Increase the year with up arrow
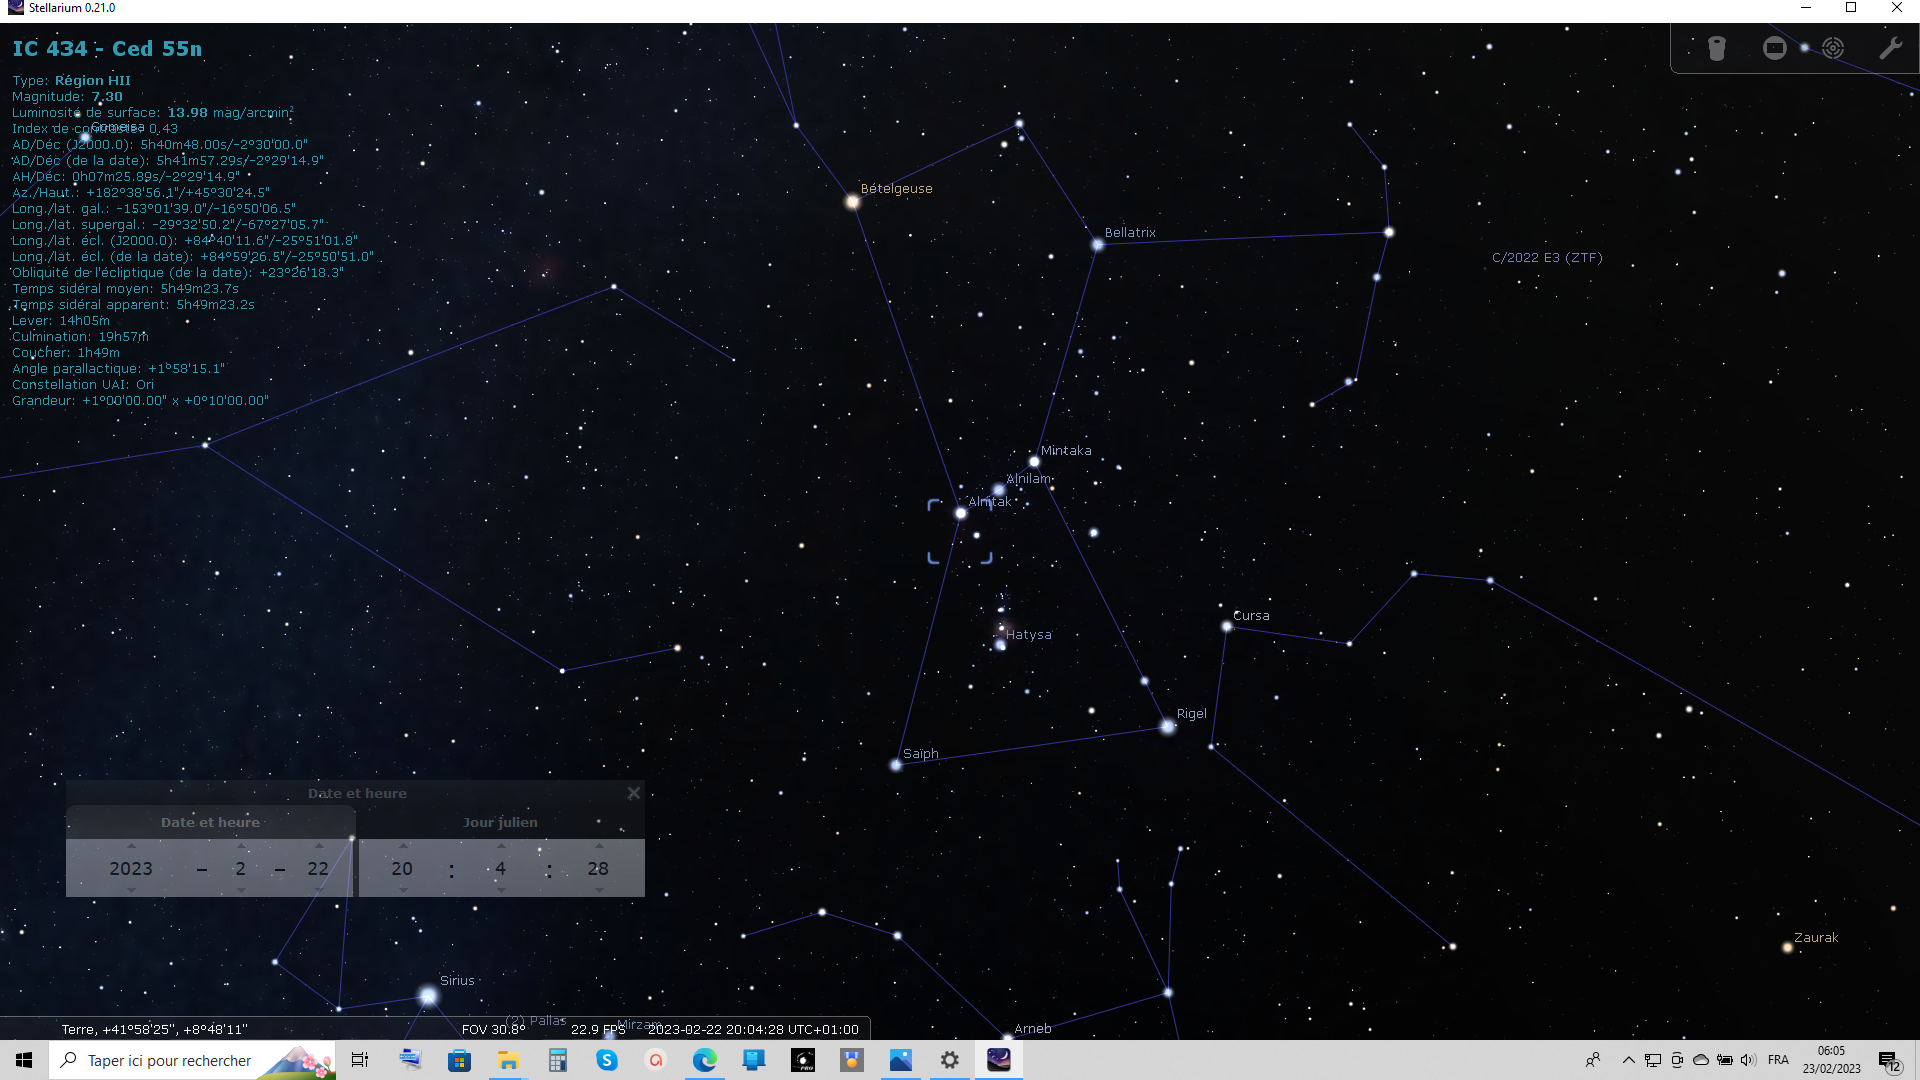This screenshot has width=1920, height=1080. [x=131, y=846]
